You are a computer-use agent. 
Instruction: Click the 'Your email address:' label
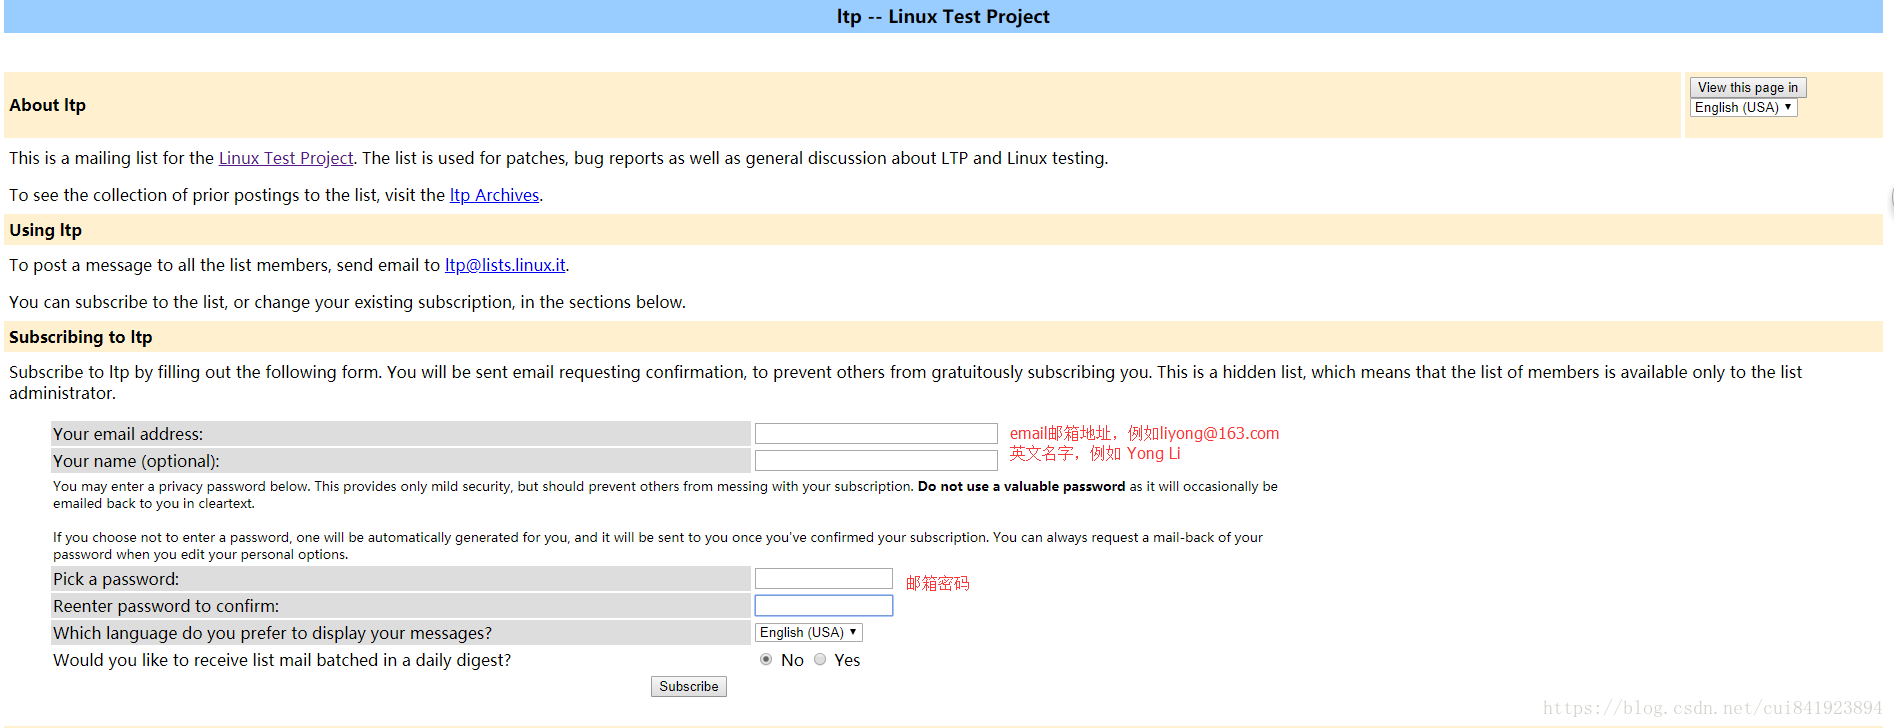pyautogui.click(x=128, y=434)
